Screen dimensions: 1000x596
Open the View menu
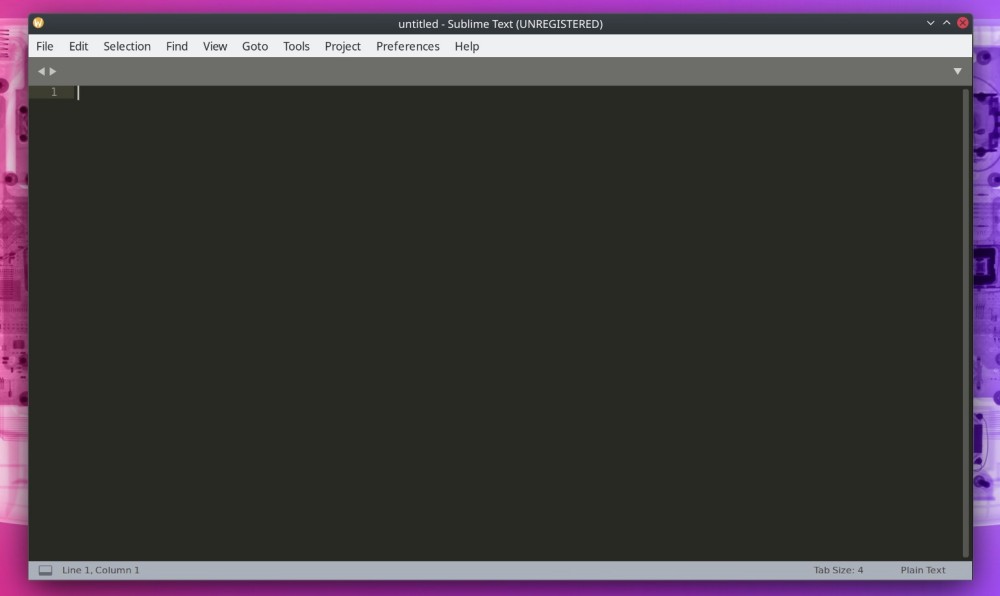click(214, 46)
